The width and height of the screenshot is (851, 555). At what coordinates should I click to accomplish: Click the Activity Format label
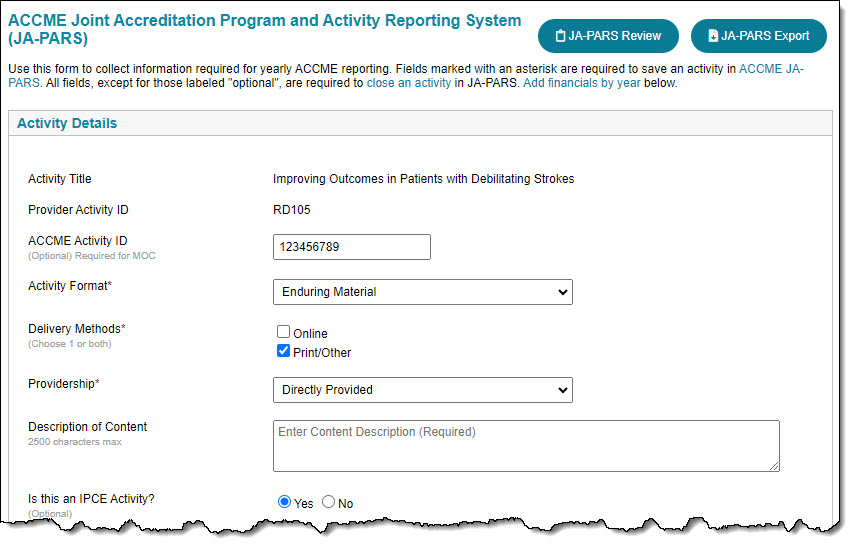[70, 286]
